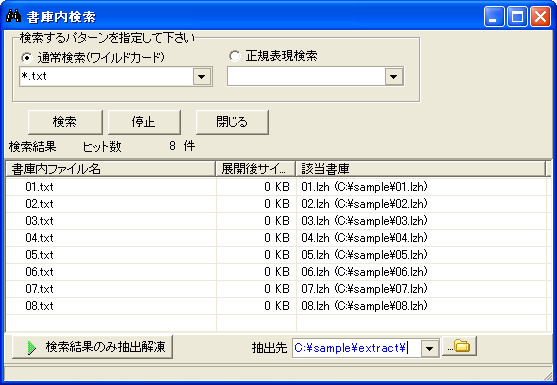Click the C:¥sample¥extract¥ destination field
Screen dimensions: 557x385
(x=356, y=348)
